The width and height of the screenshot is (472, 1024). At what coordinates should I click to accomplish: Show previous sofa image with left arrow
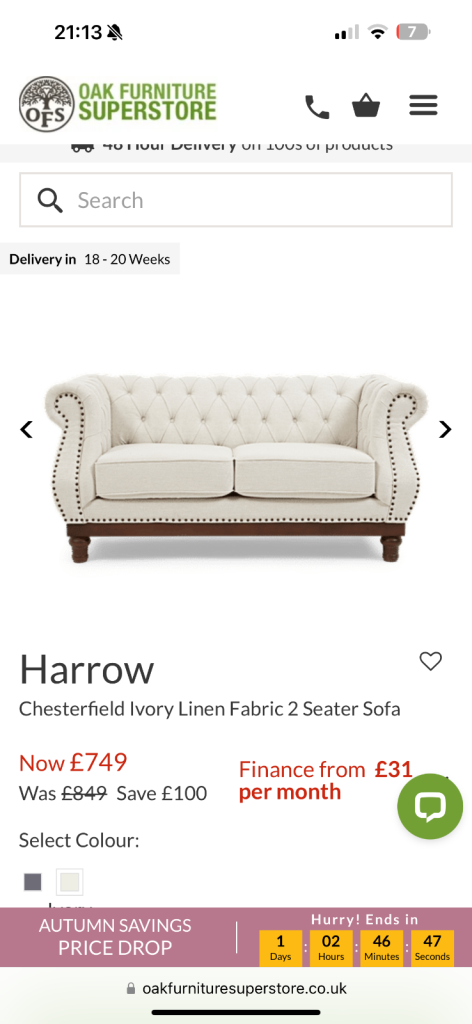click(x=26, y=429)
